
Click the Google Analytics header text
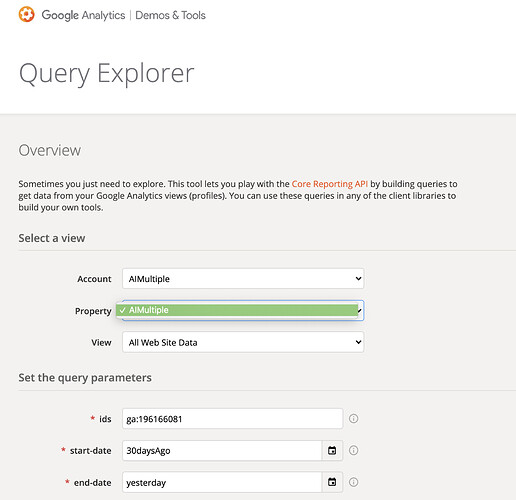coord(83,15)
